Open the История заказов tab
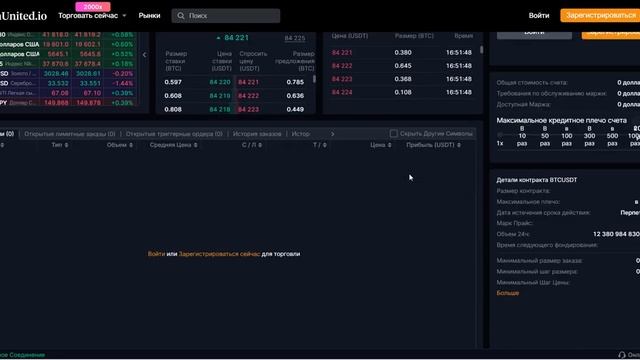This screenshot has height=360, width=640. (x=257, y=134)
